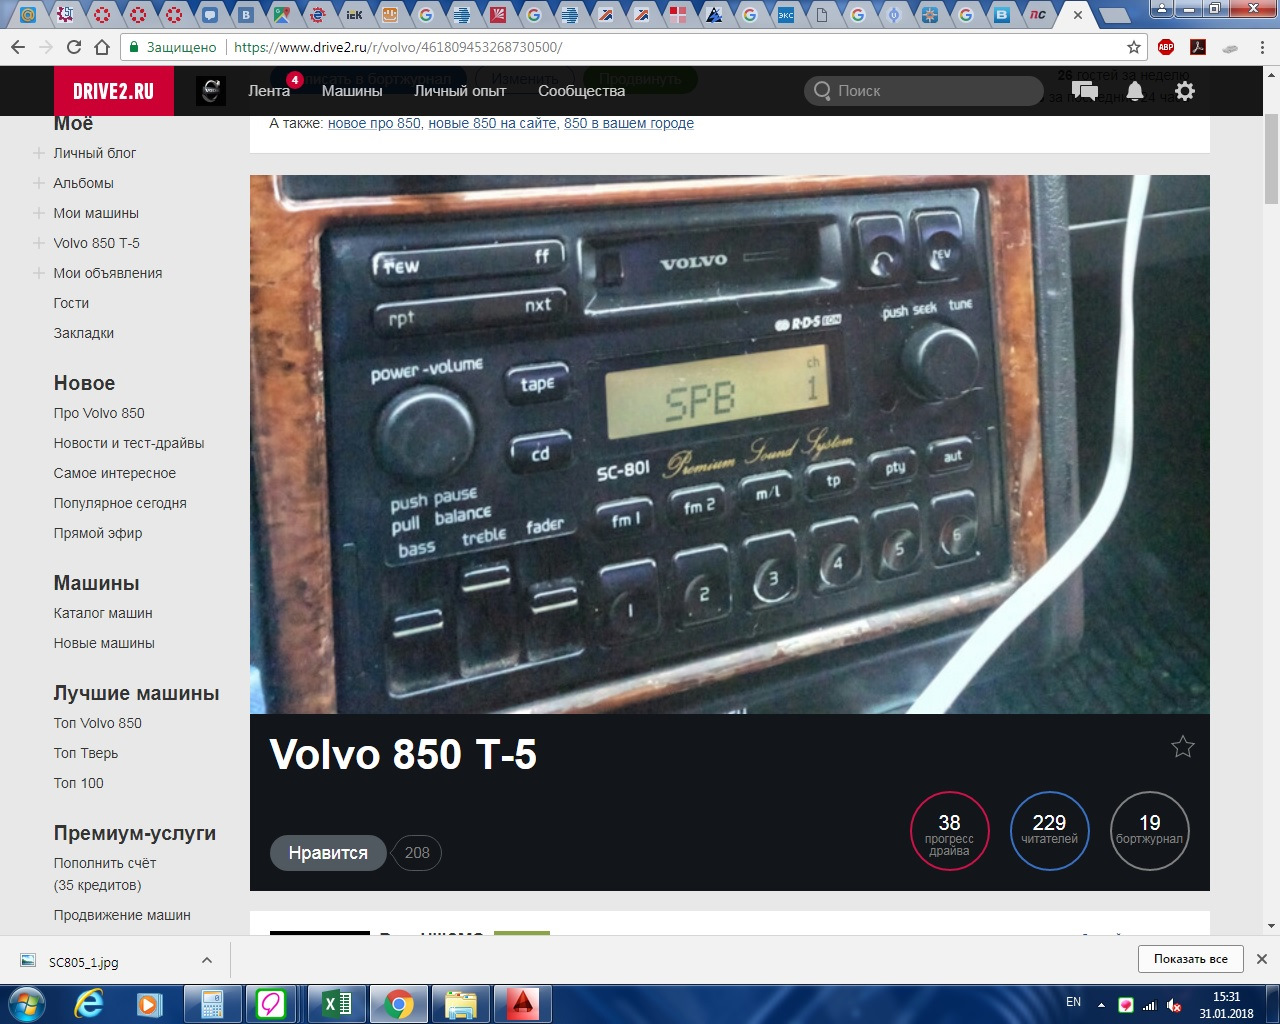Open the Машины menu item

352,91
